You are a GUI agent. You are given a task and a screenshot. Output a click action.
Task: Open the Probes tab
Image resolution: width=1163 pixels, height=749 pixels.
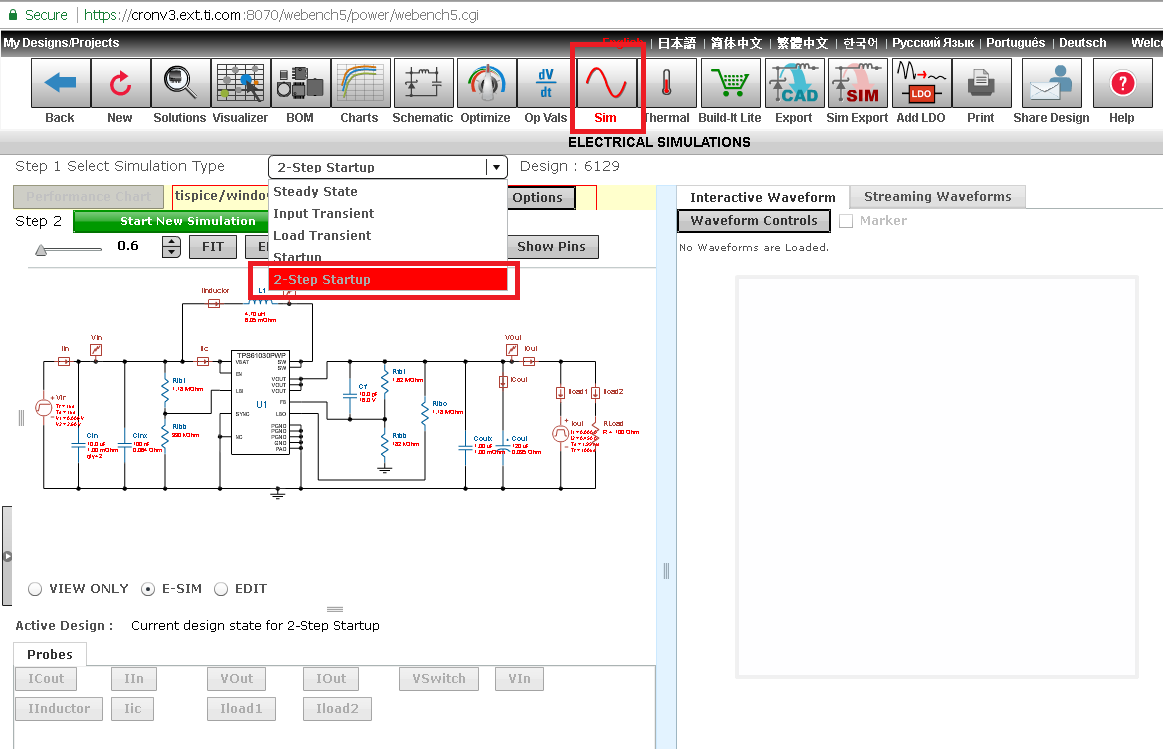[50, 655]
